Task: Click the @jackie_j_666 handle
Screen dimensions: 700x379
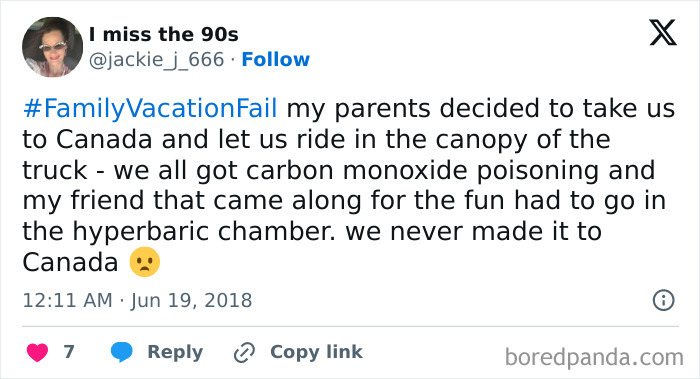Action: coord(156,59)
